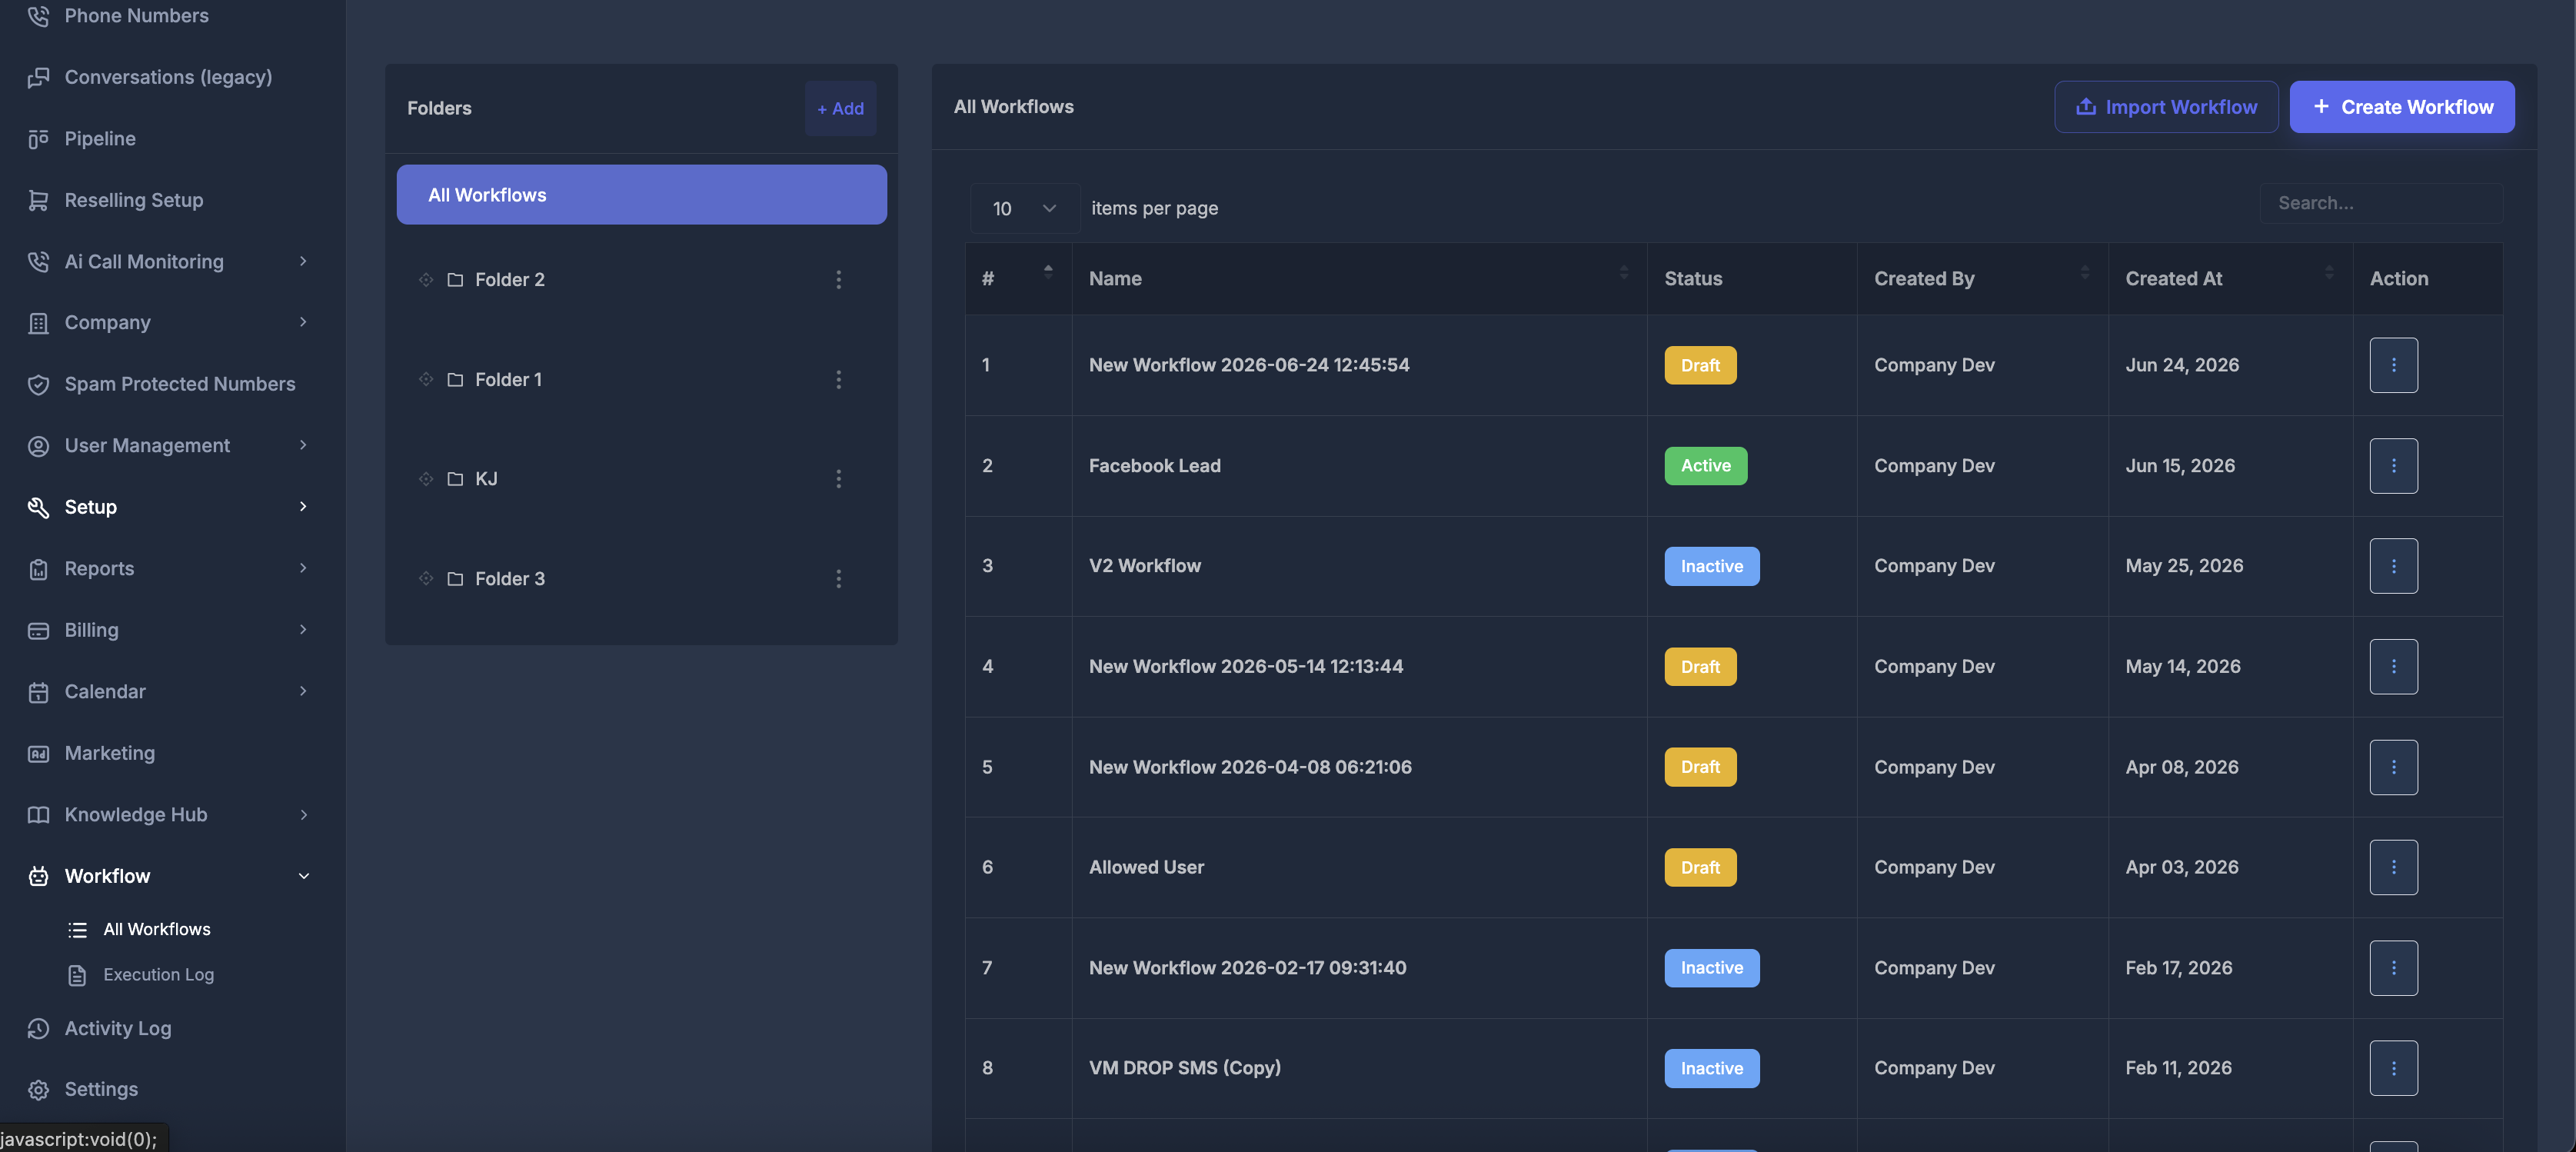Click the Import Workflow button
Screen dimensions: 2576x1152
[2166, 107]
